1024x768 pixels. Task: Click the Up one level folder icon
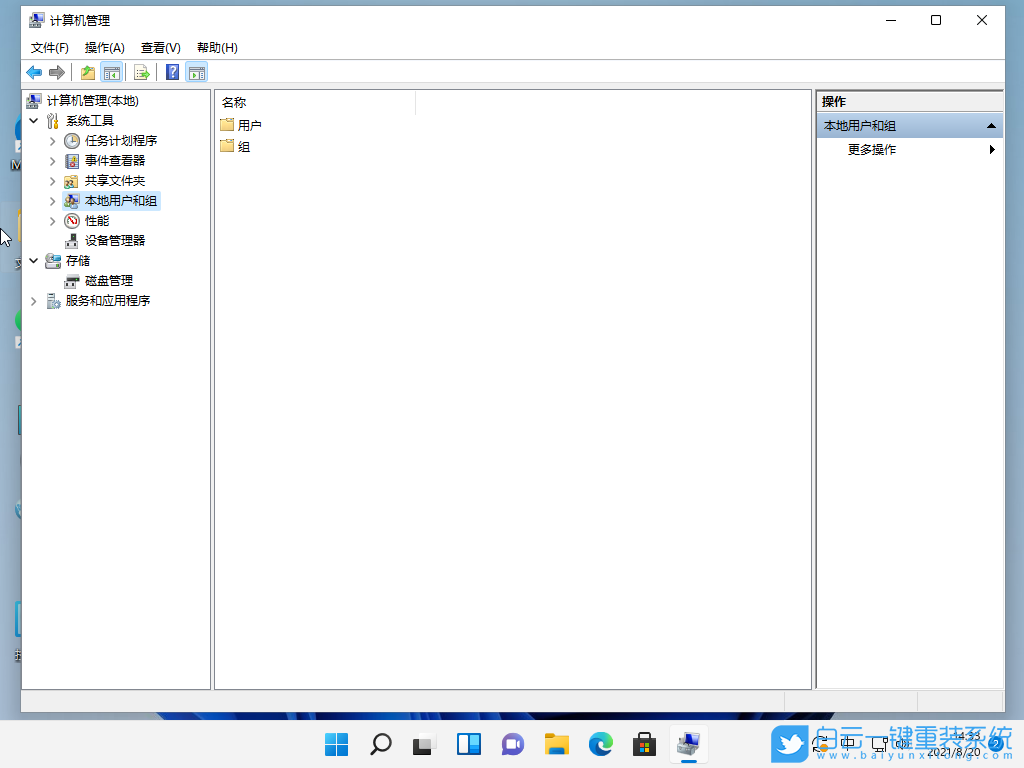87,71
